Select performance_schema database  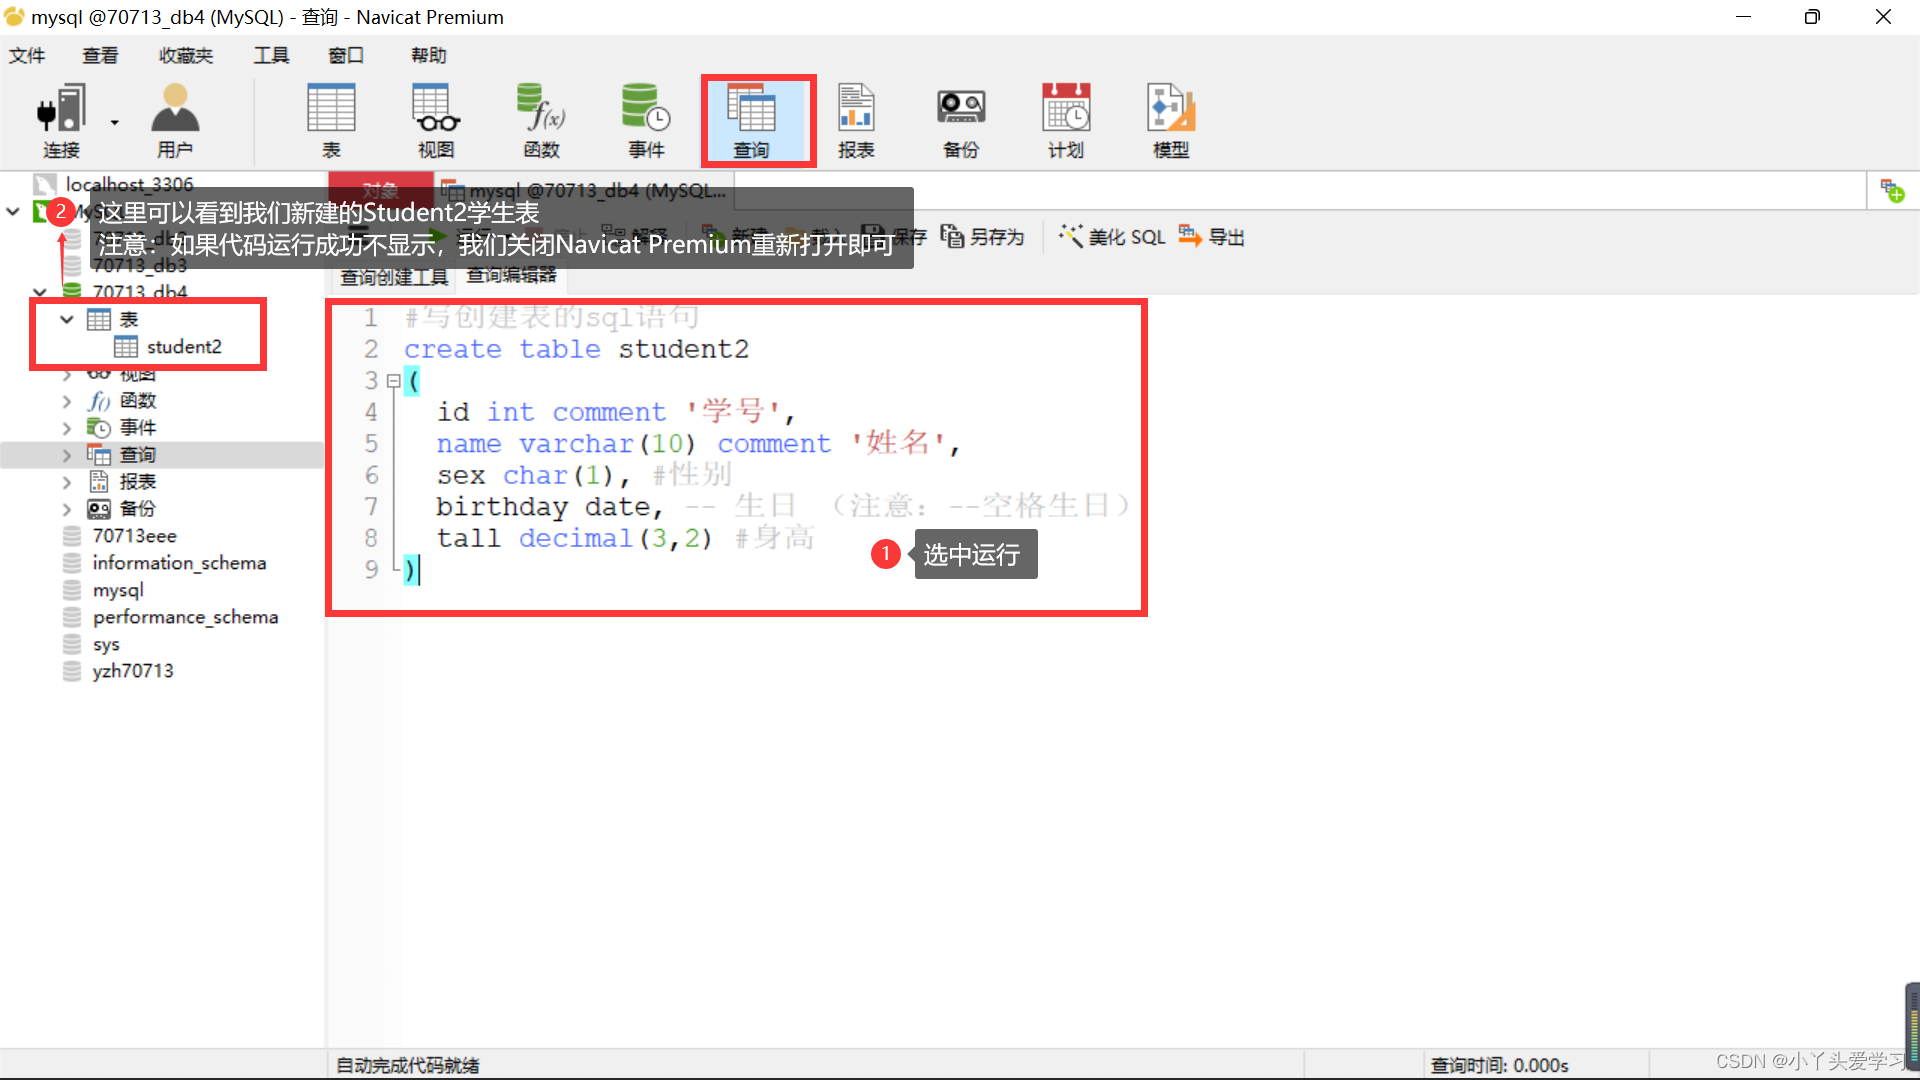[x=185, y=617]
